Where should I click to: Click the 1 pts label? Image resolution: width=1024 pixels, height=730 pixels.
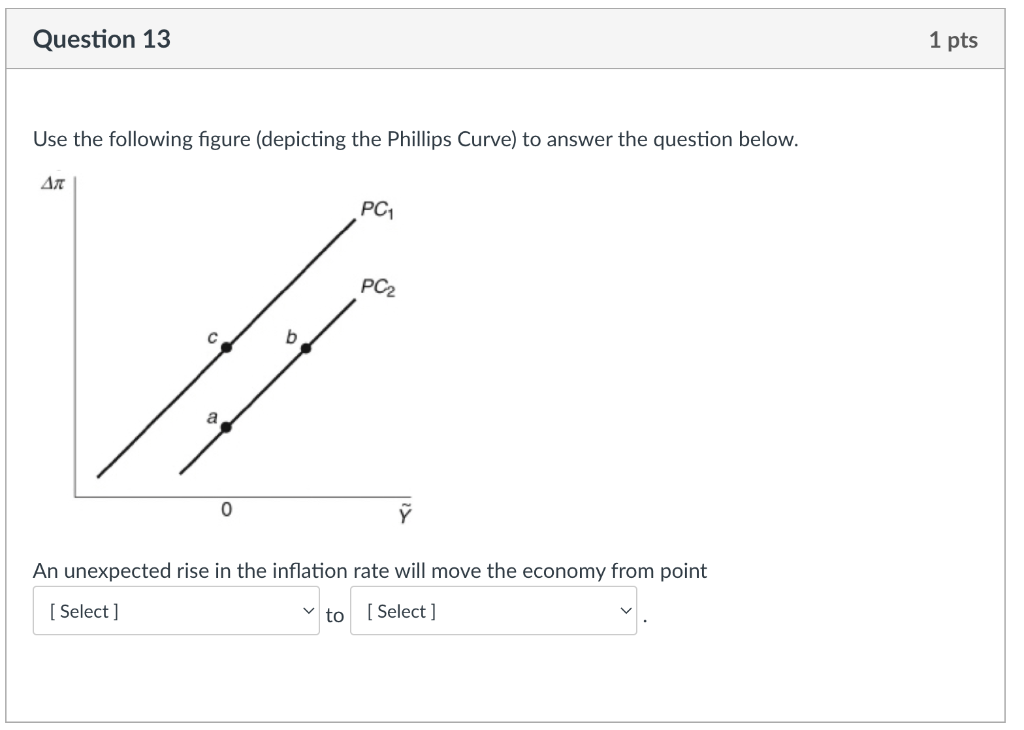(x=955, y=40)
